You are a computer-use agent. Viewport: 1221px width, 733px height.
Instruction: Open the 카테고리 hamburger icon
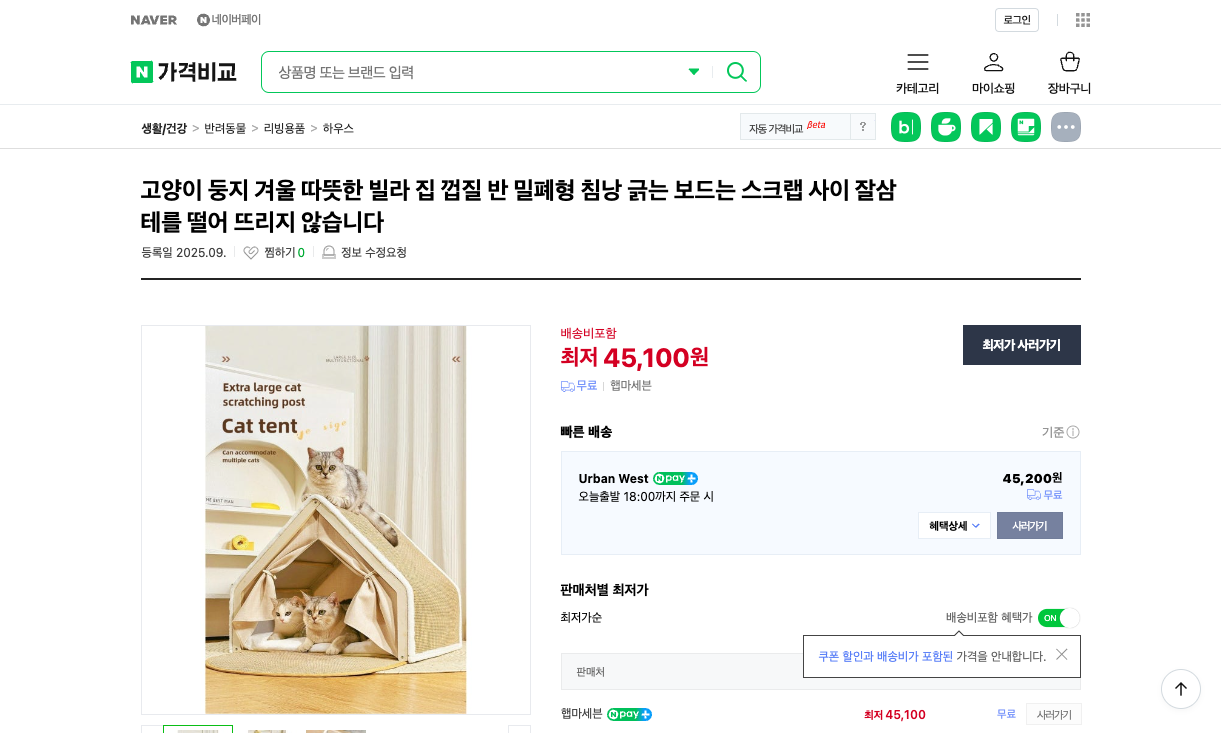pyautogui.click(x=917, y=62)
